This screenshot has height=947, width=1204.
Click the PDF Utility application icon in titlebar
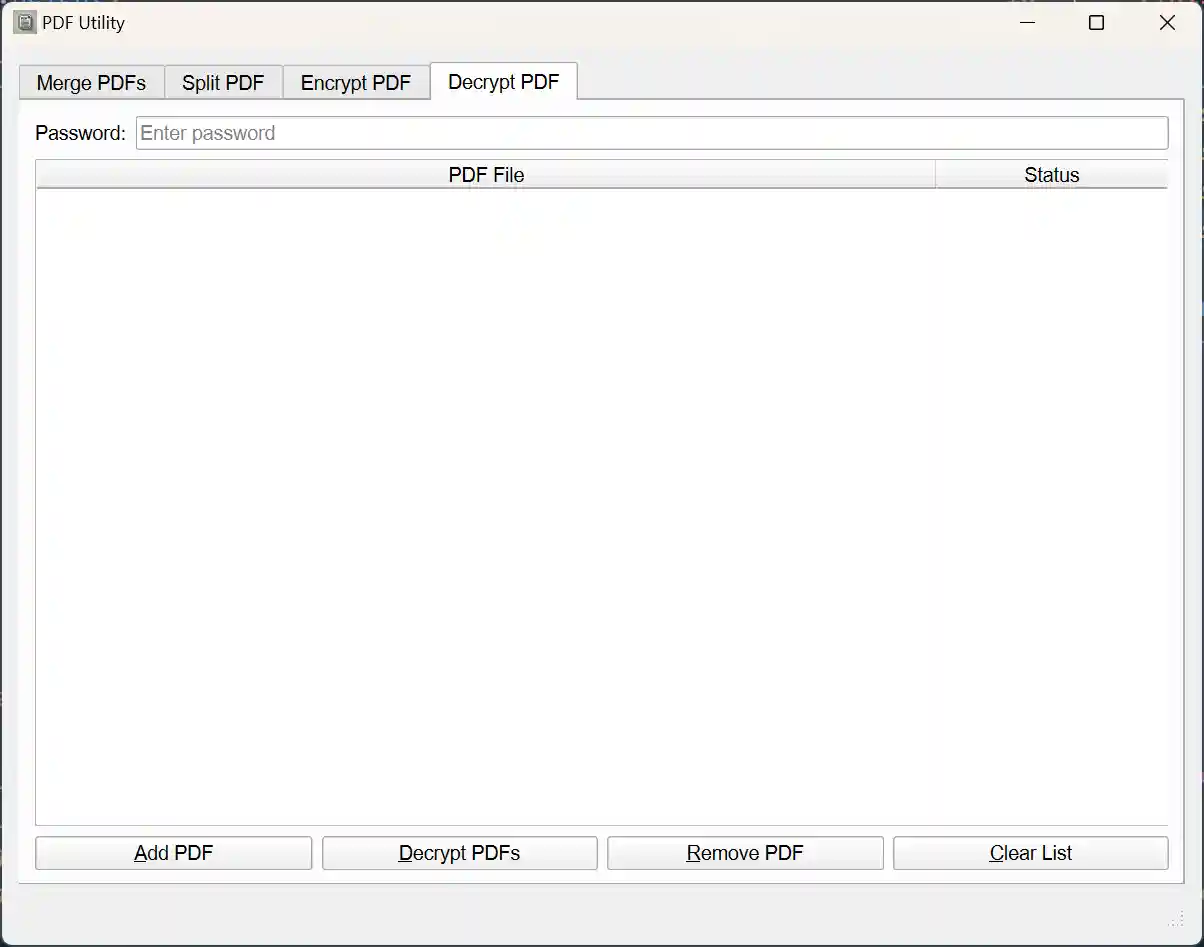24,21
